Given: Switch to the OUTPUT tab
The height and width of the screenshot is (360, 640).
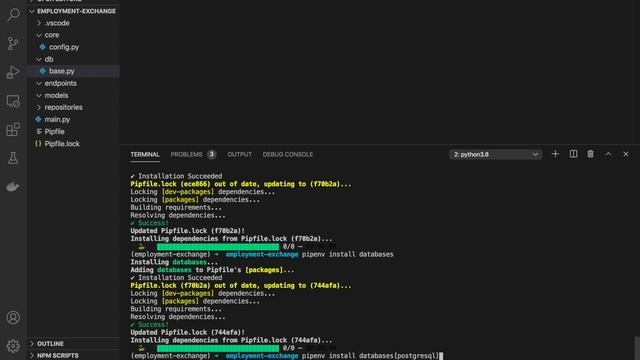Looking at the screenshot, I should coord(240,154).
